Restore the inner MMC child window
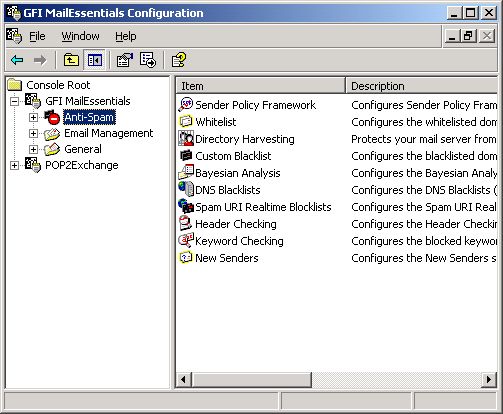Image resolution: width=503 pixels, height=414 pixels. click(x=468, y=36)
